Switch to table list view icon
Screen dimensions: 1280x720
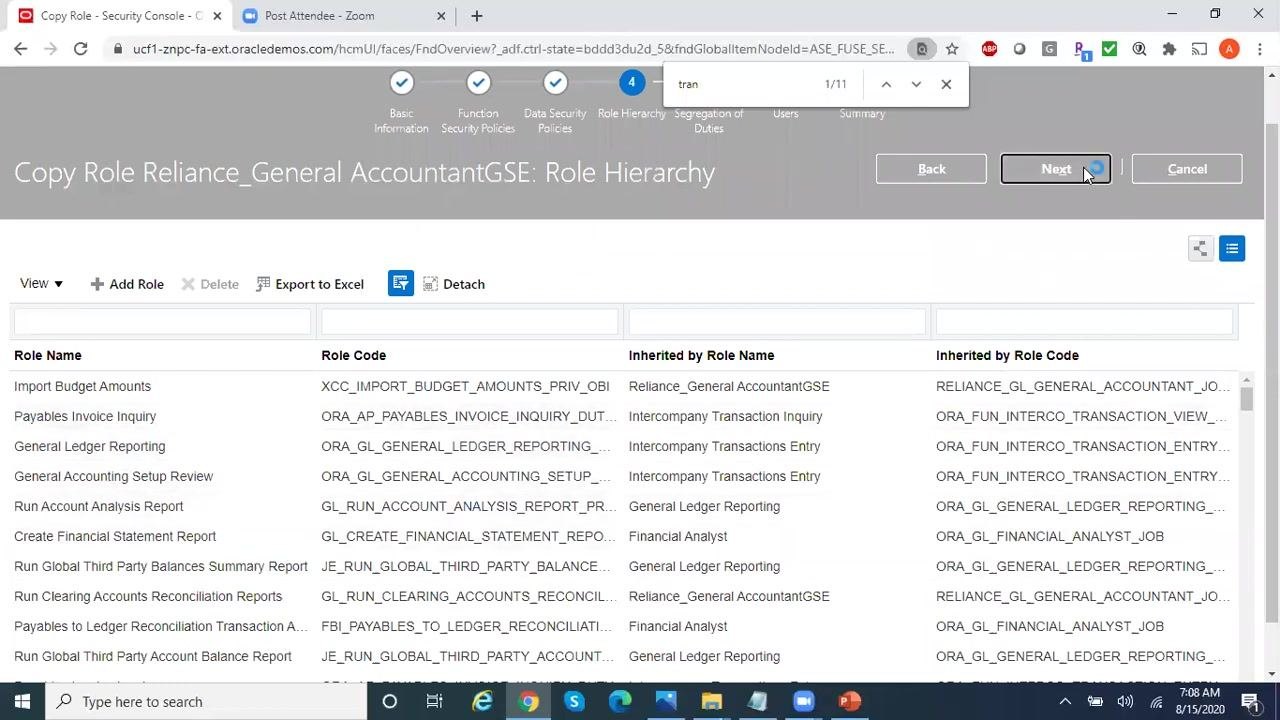coord(1232,249)
